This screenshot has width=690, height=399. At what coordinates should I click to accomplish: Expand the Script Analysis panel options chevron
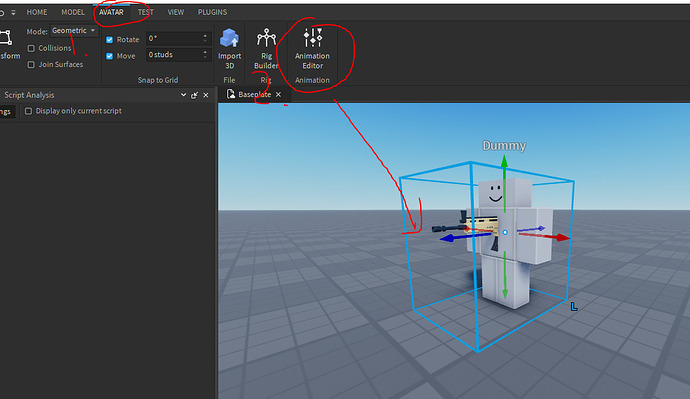184,95
